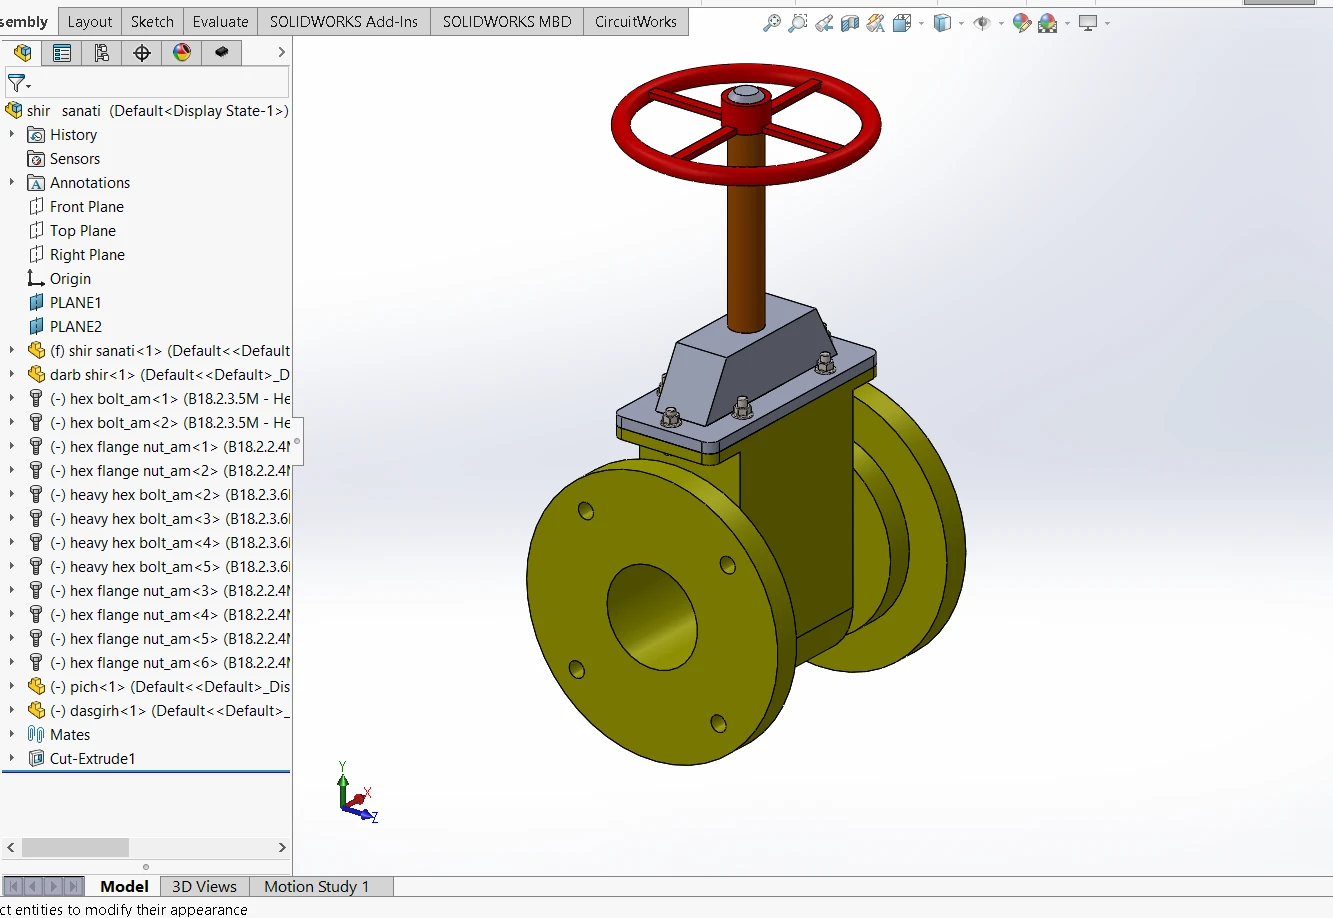Switch to Motion Study 1 tab
Viewport: 1333px width, 918px height.
click(316, 886)
